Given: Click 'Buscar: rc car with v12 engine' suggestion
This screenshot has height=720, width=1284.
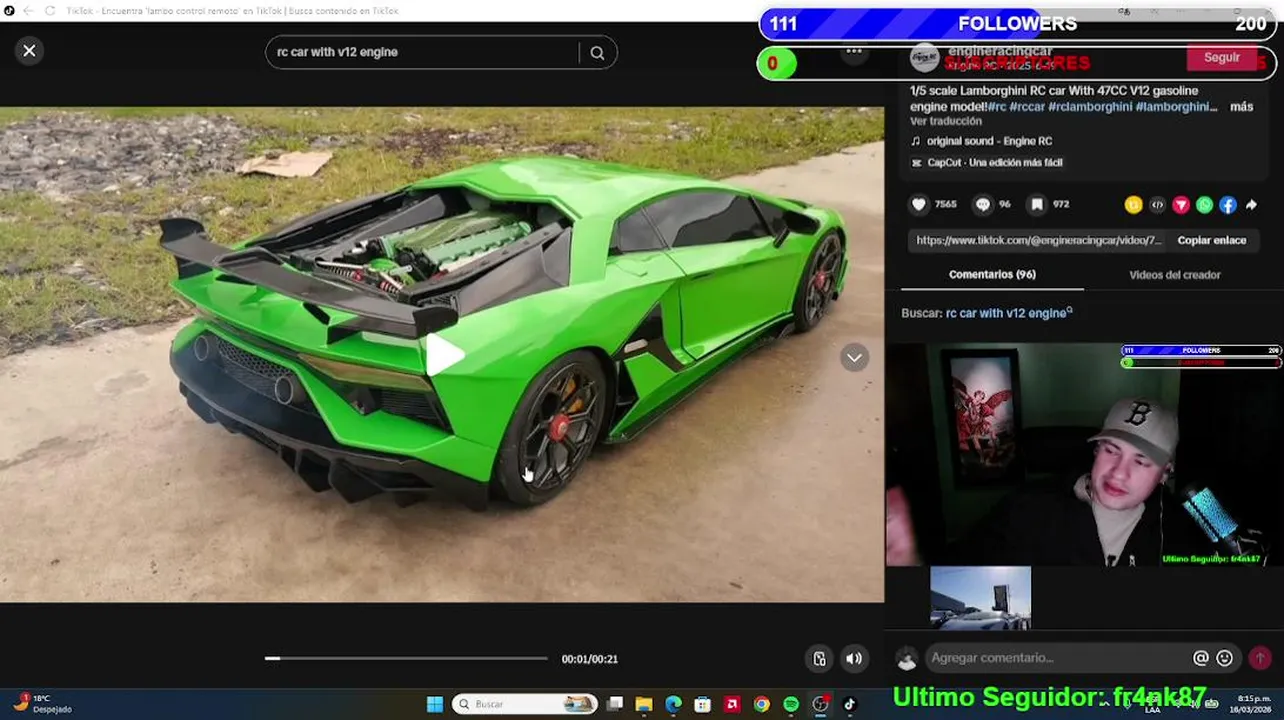Looking at the screenshot, I should point(987,313).
